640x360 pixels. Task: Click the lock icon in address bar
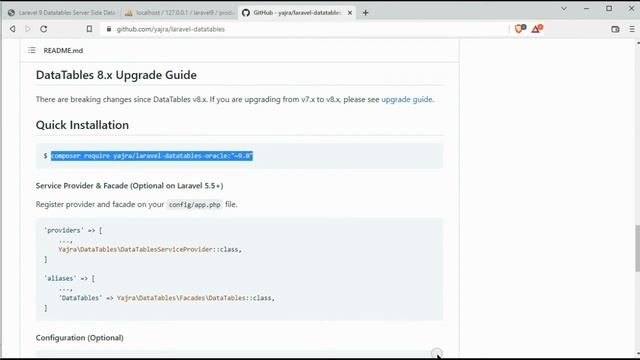tap(109, 29)
